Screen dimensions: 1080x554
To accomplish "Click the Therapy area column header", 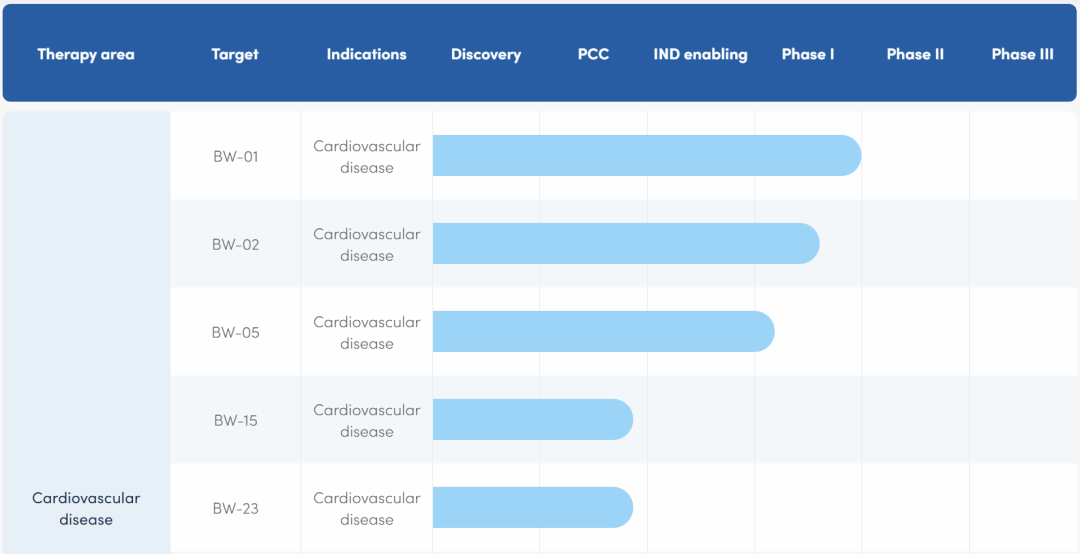I will pos(85,54).
